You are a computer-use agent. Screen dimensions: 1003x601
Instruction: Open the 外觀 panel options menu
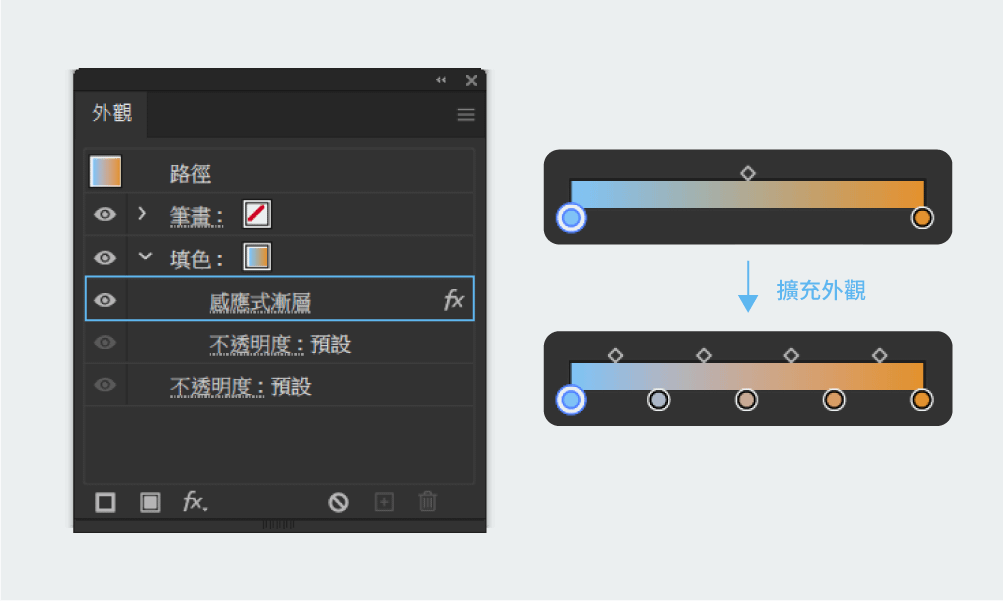point(466,115)
